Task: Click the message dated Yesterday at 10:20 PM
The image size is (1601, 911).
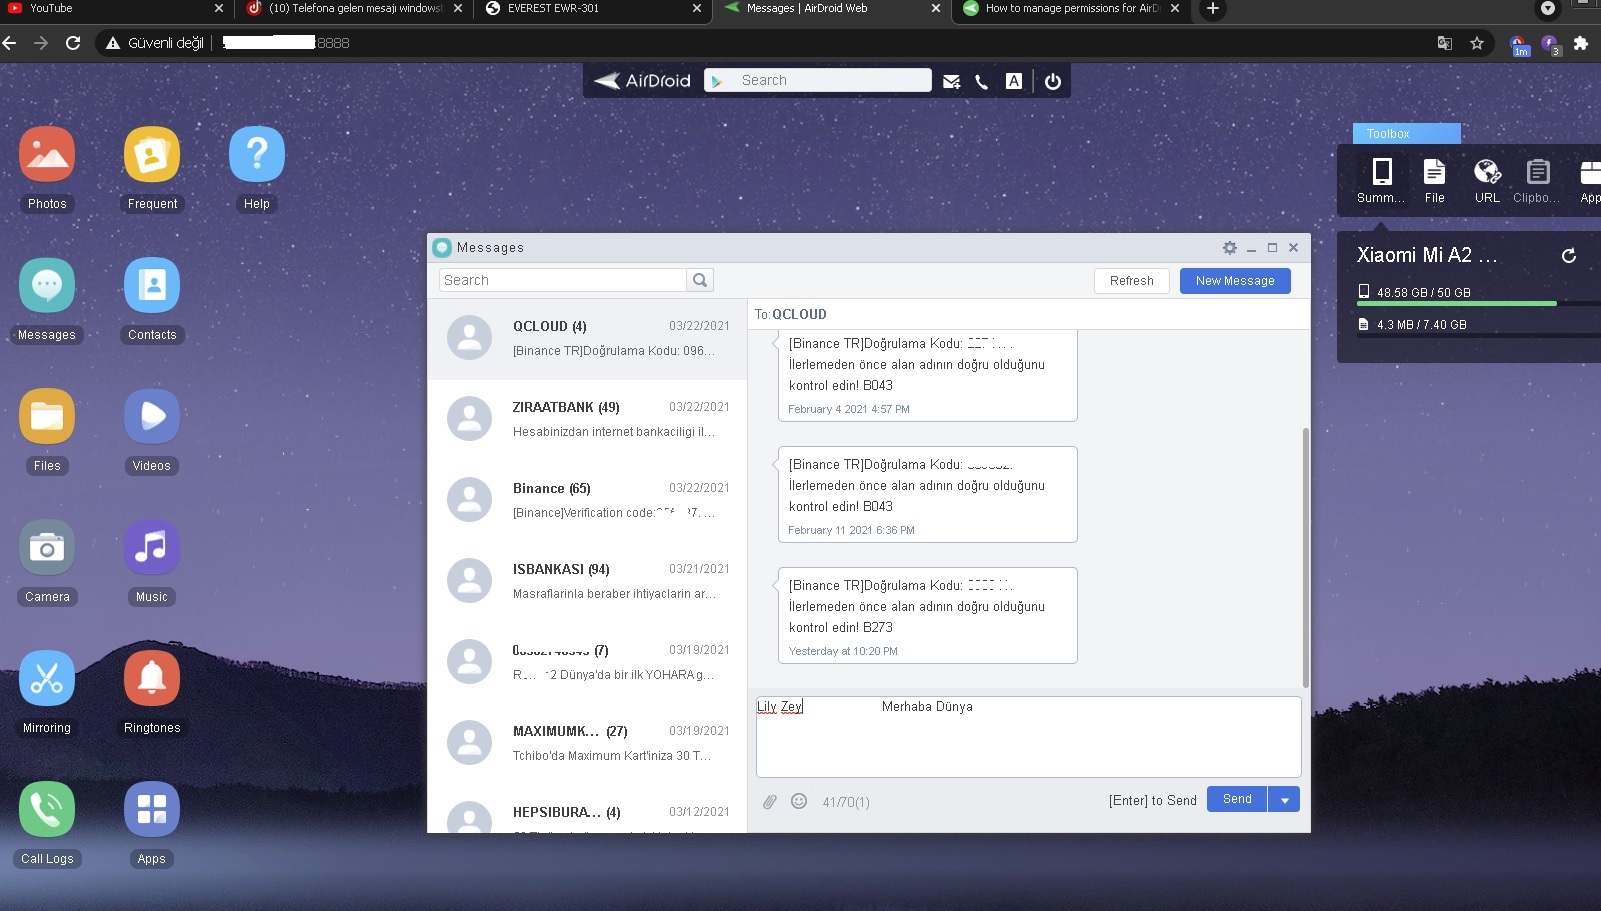Action: click(927, 615)
